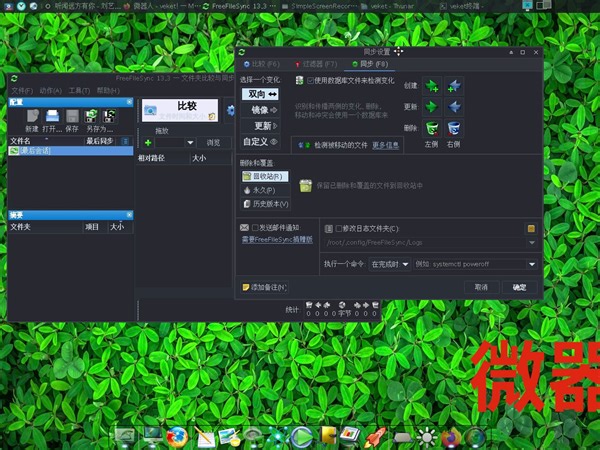
Task: Enable 发送邮件通知 checkbox
Action: [x=255, y=228]
